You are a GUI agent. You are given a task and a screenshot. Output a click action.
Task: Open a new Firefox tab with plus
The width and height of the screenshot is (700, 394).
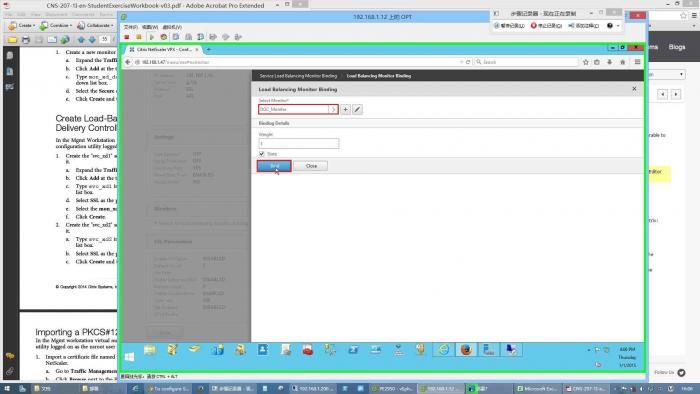[x=208, y=50]
